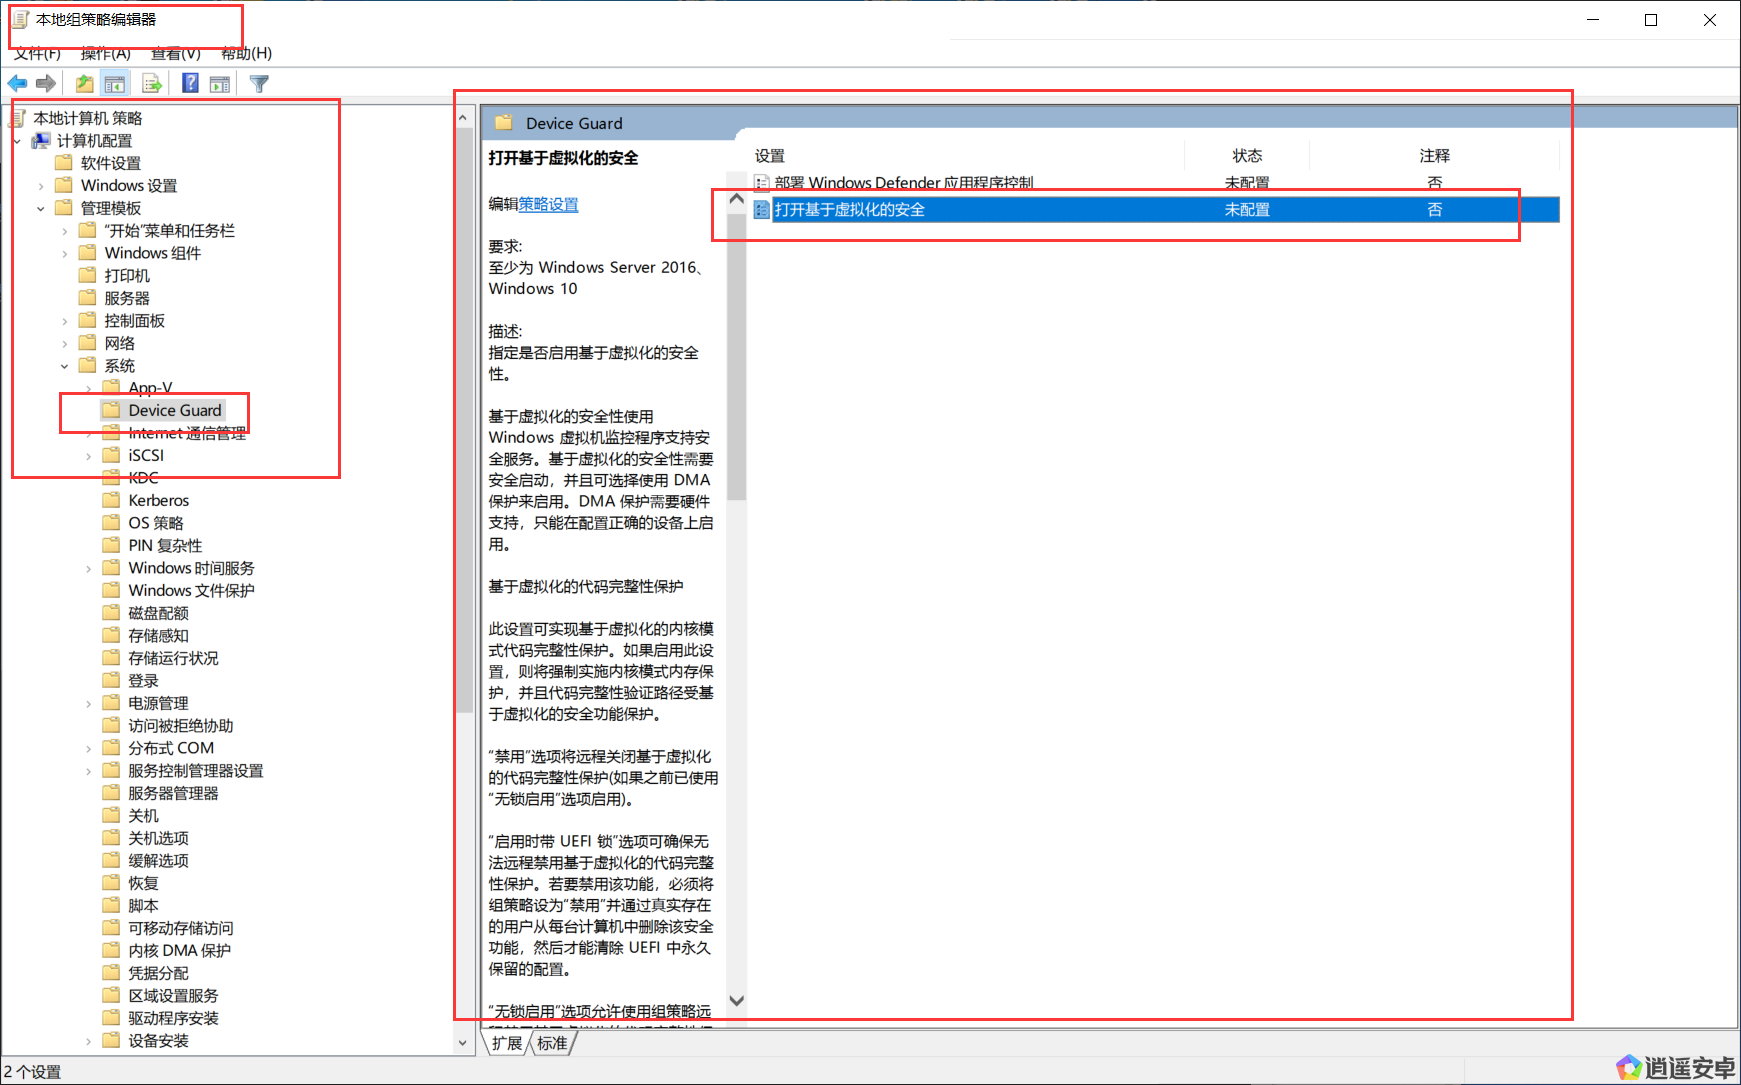Select the 计算机配置 computer icon node
Screen dimensions: 1741x1085
tap(41, 141)
